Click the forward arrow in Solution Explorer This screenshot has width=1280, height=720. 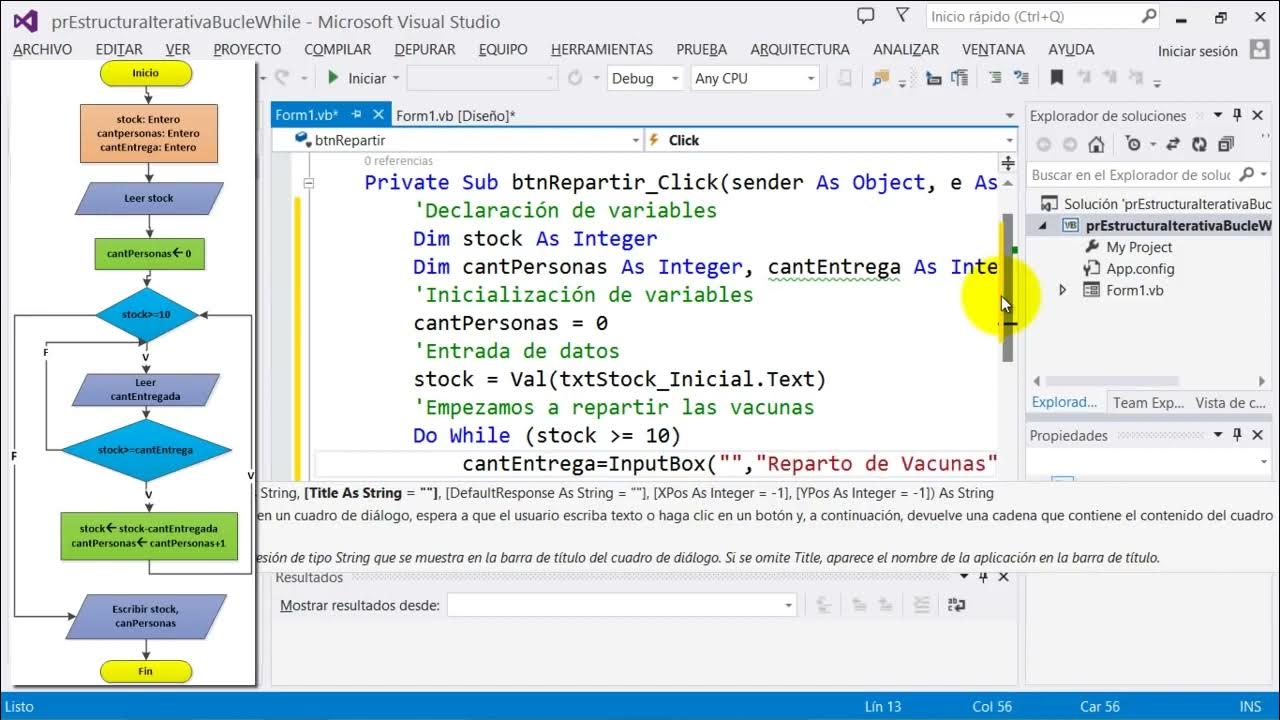1070,144
